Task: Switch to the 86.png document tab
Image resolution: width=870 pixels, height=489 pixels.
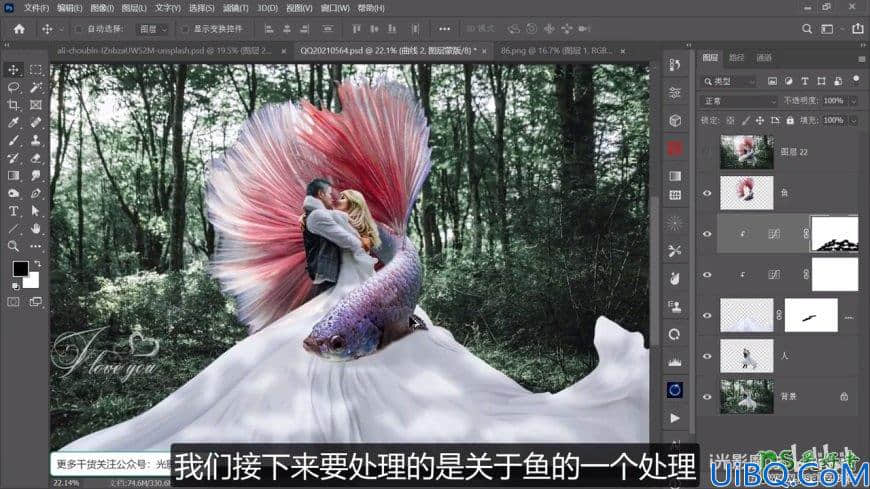Action: click(x=556, y=51)
